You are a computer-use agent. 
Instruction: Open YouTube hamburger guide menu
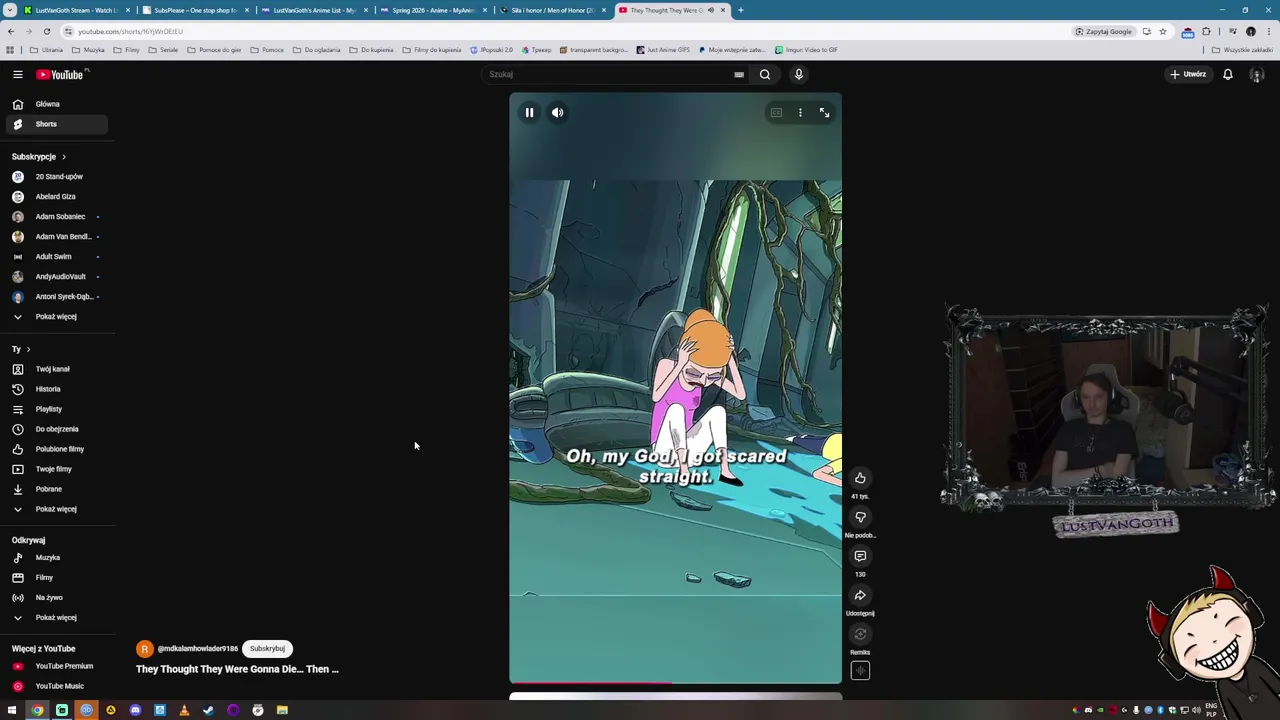coord(17,74)
